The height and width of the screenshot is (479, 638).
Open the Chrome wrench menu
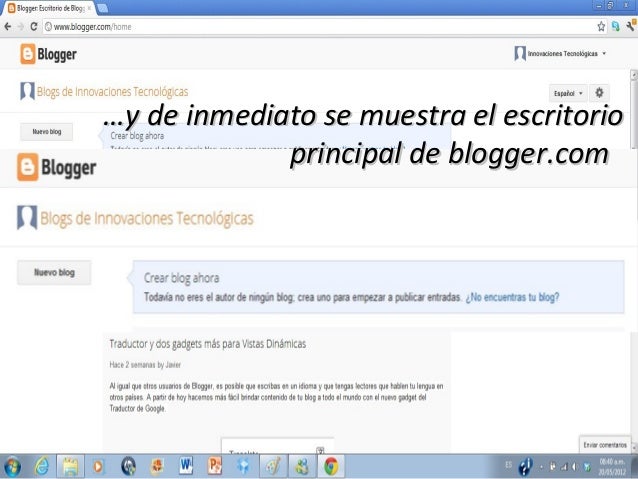click(631, 26)
